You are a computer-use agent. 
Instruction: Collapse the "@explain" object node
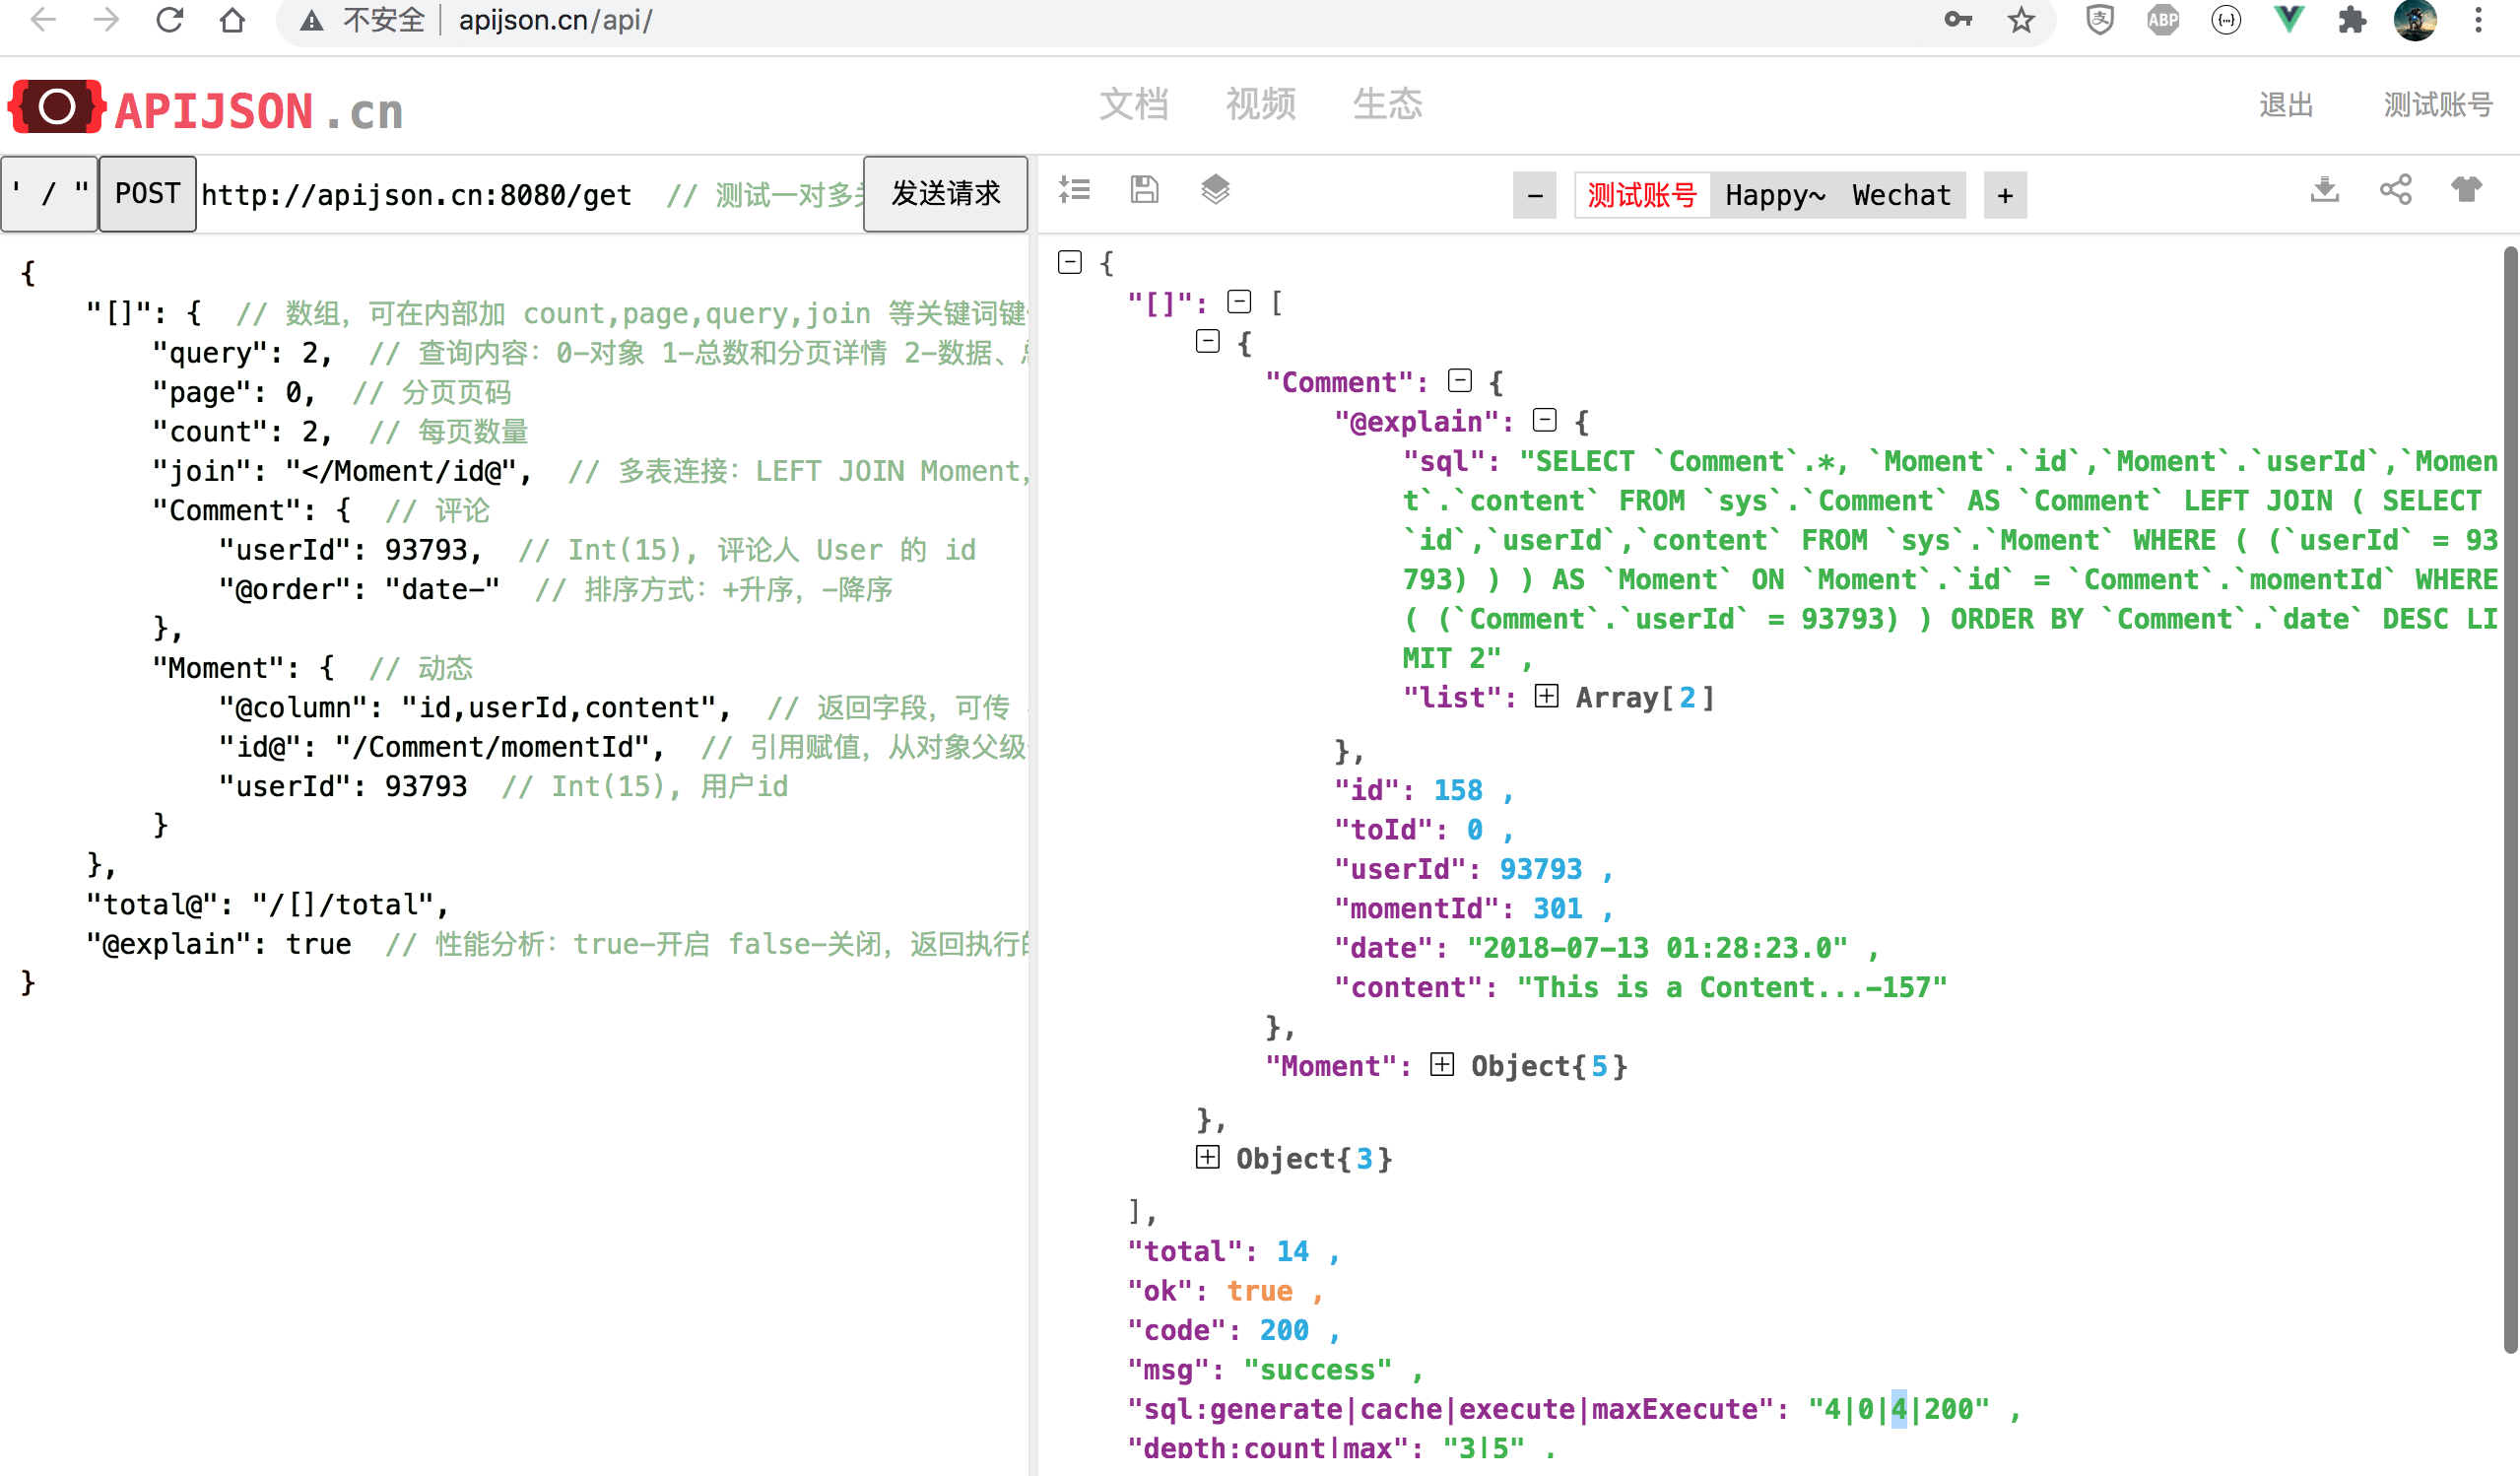pos(1545,420)
